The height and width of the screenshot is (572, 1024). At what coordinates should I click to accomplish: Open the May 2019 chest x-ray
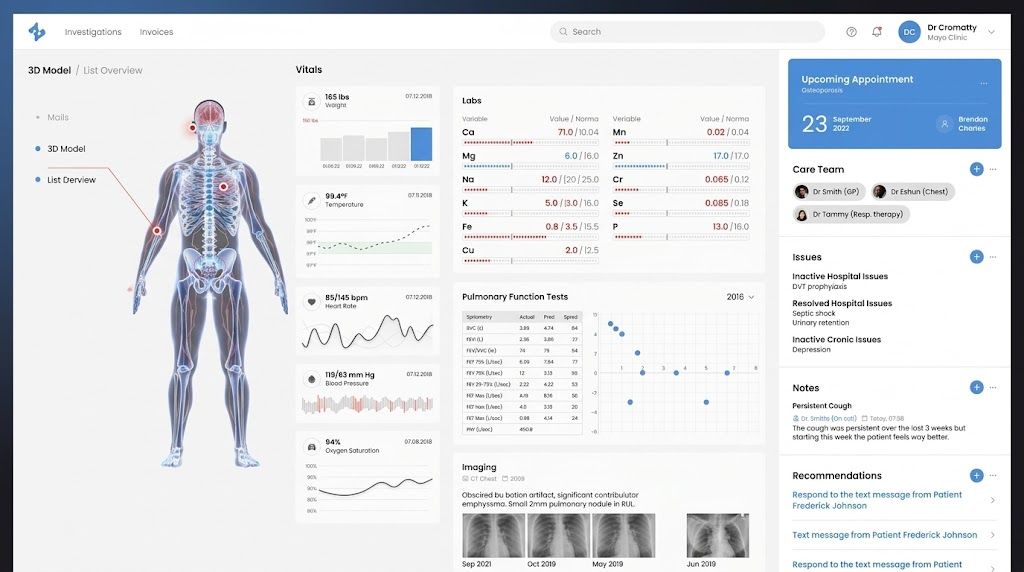[x=623, y=535]
